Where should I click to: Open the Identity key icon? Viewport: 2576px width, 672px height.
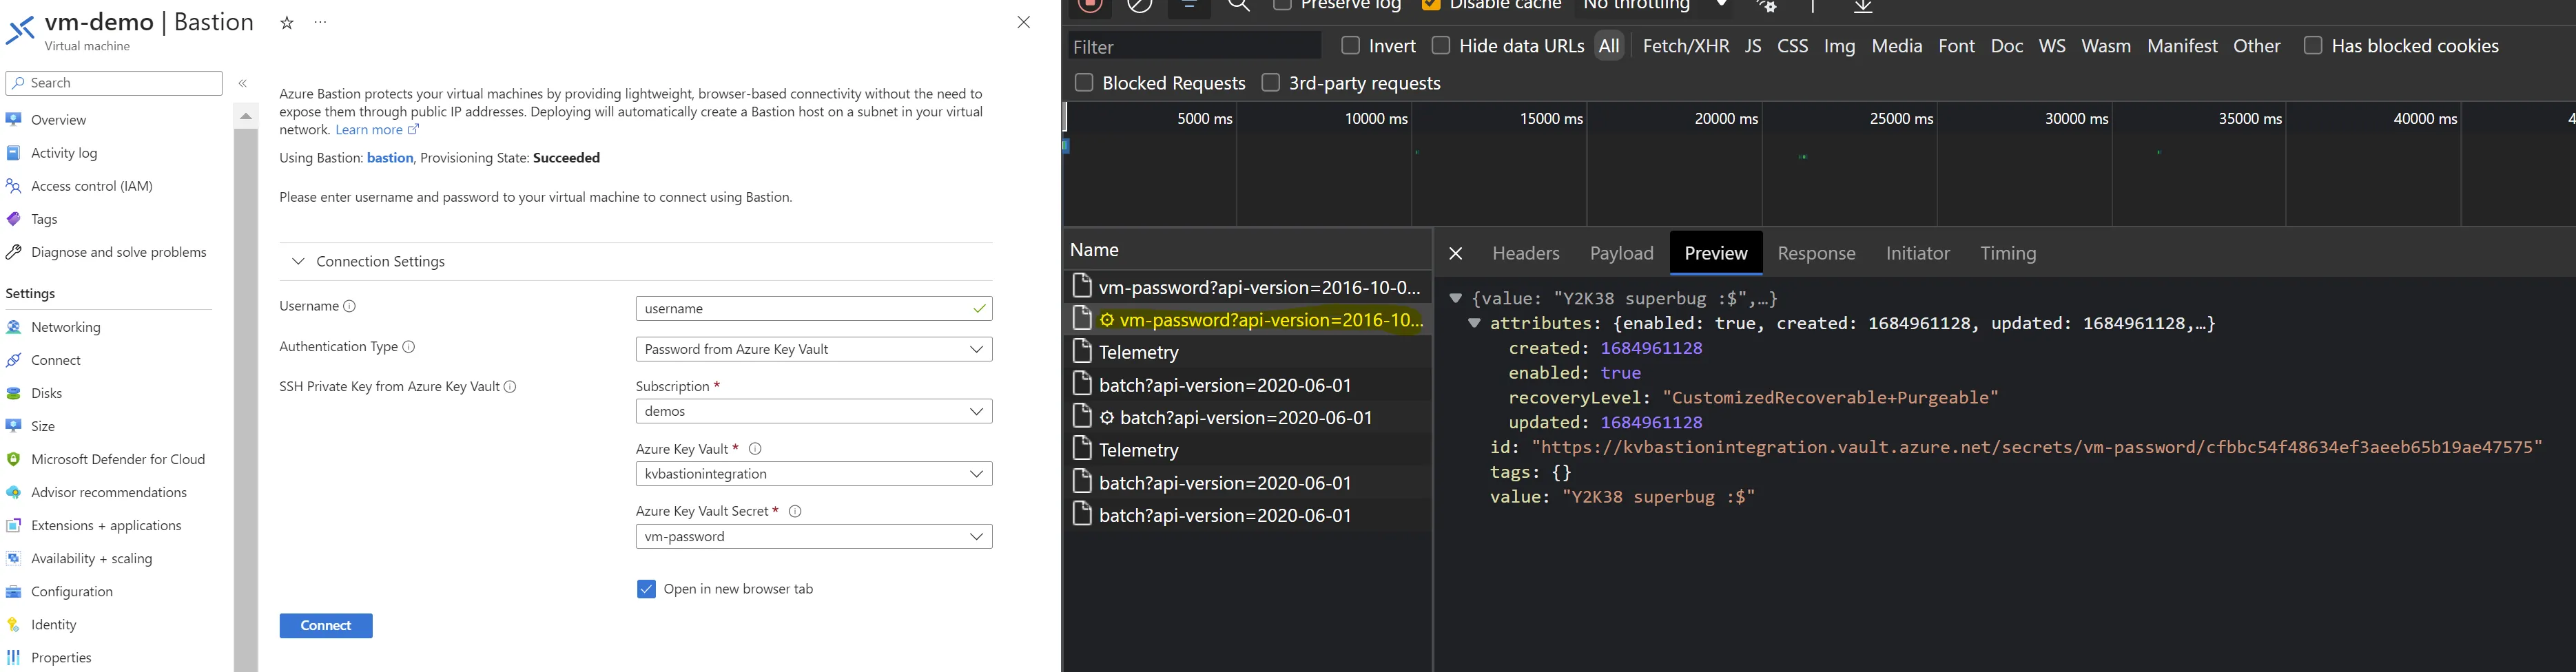pos(14,624)
